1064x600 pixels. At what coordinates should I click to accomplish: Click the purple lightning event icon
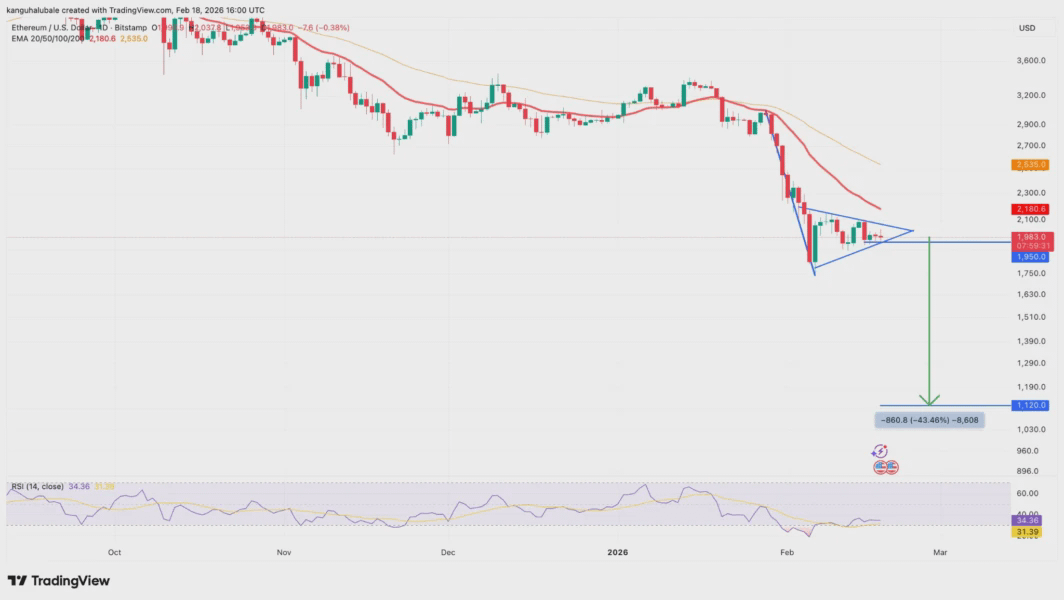pos(879,451)
